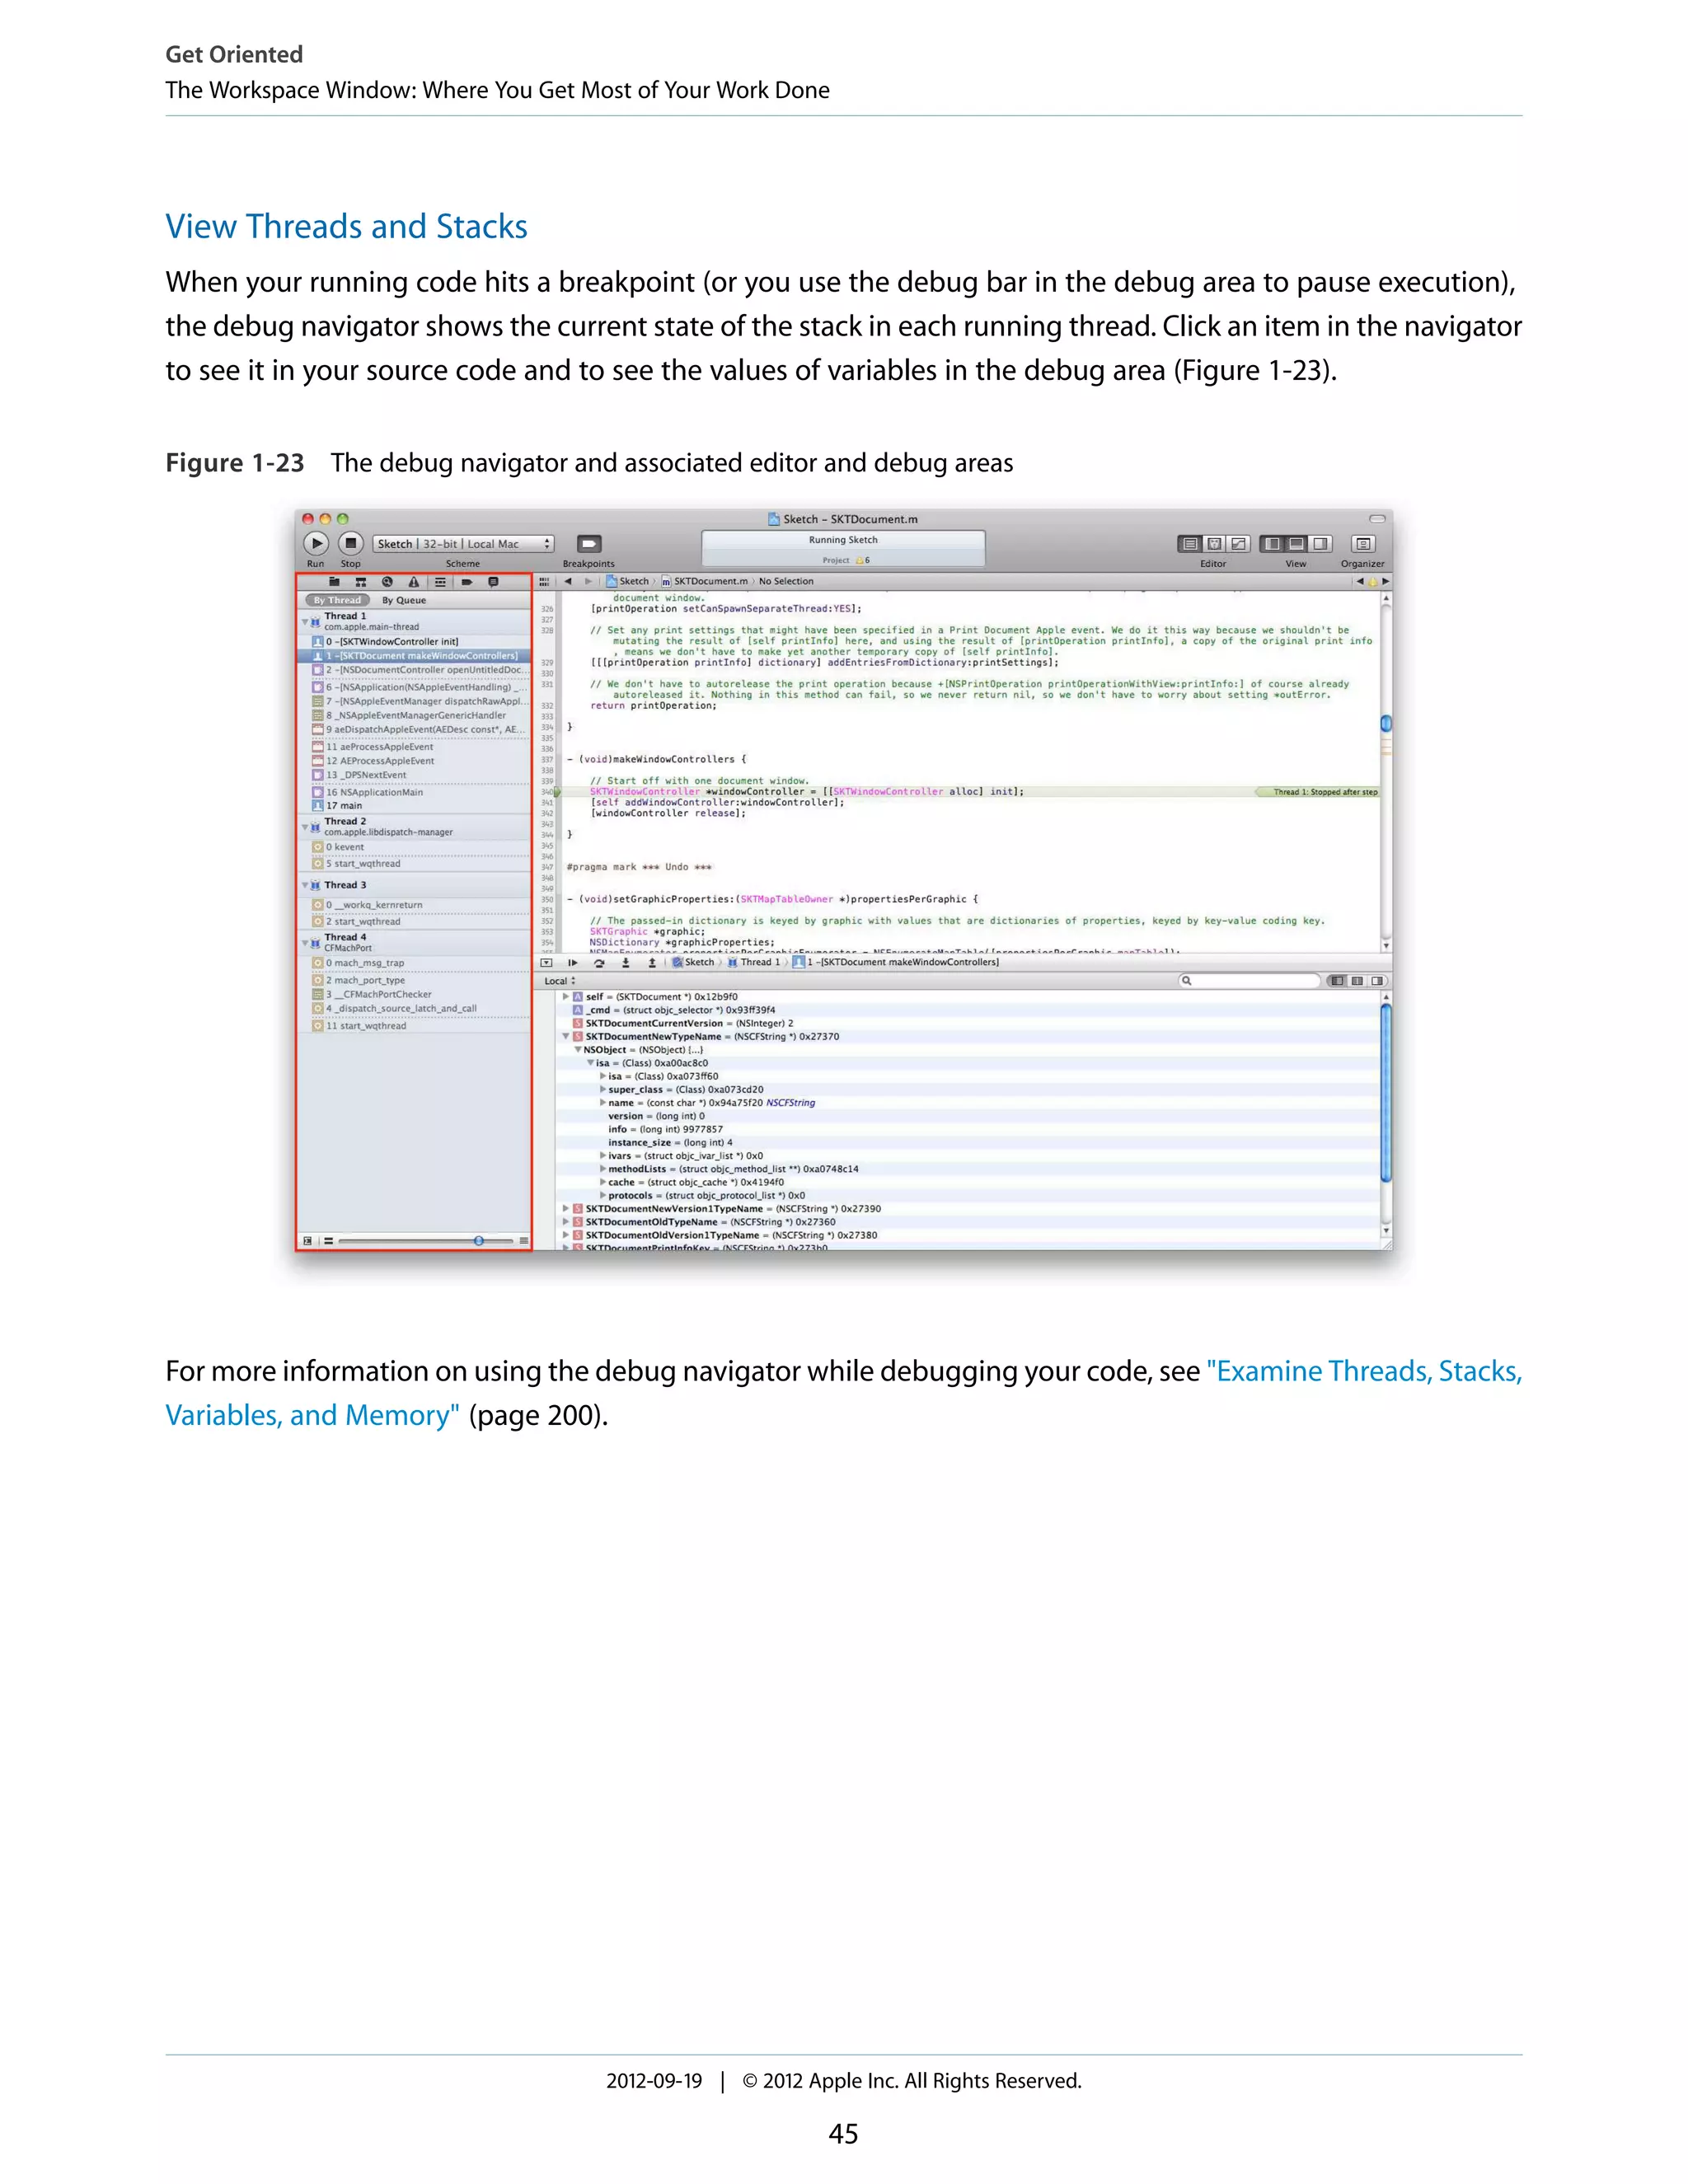This screenshot has height=2184, width=1688.
Task: Click Thread 1 in the debug bar path
Action: pos(753,963)
